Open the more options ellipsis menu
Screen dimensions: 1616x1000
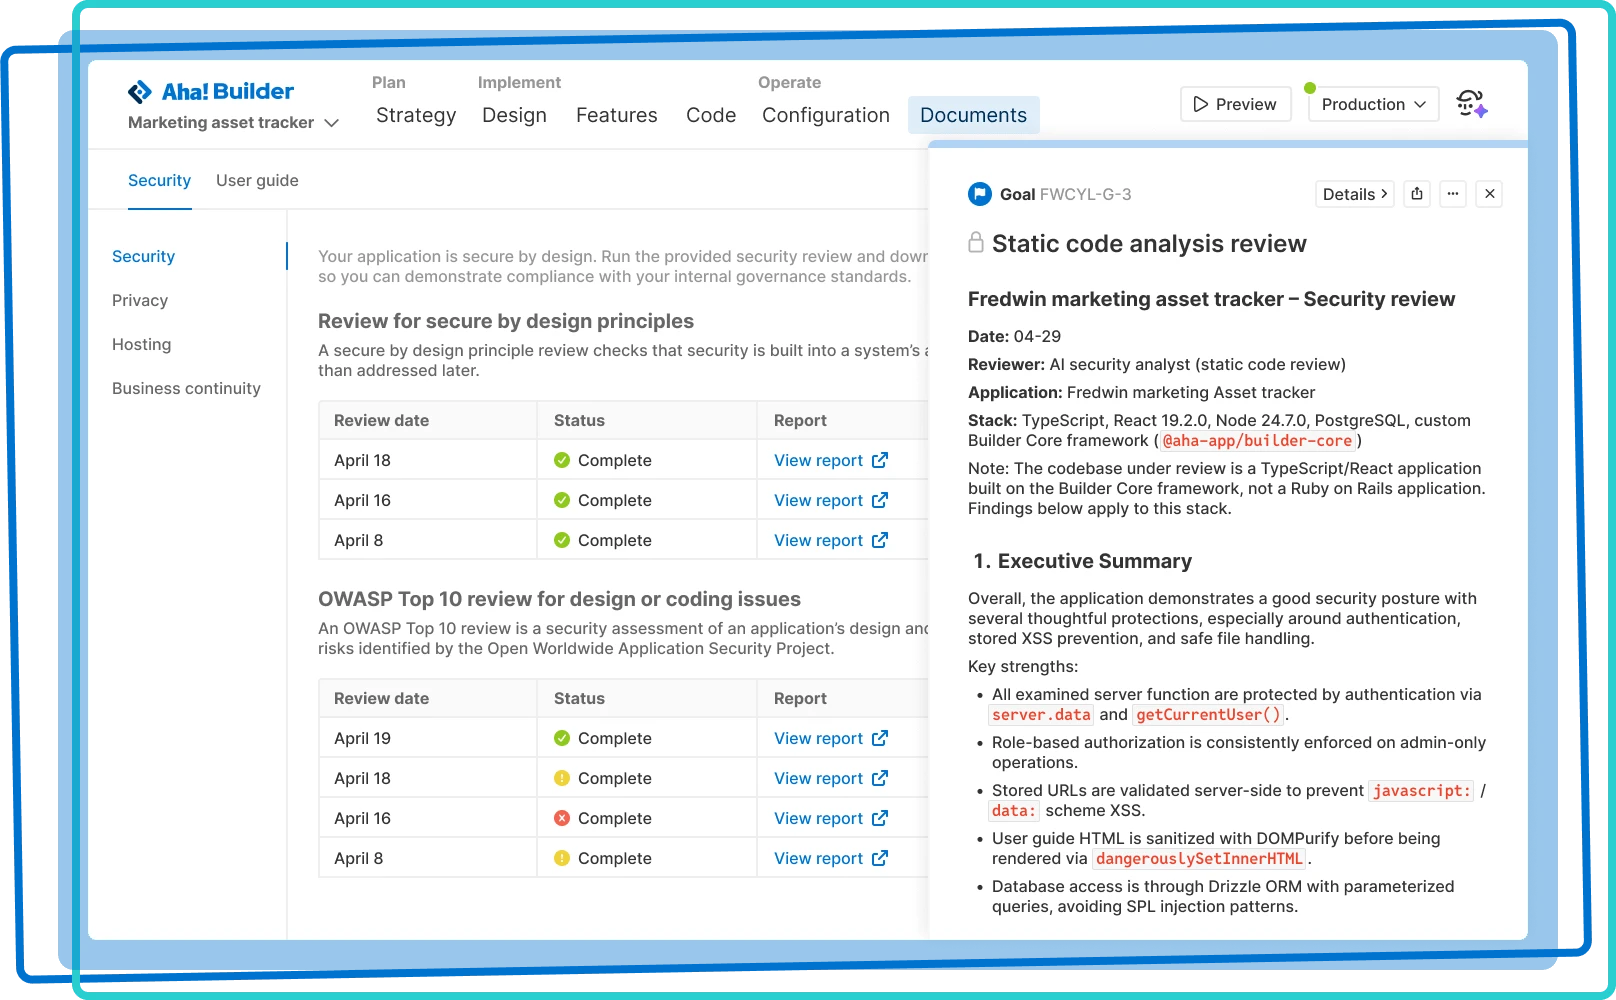coord(1453,194)
